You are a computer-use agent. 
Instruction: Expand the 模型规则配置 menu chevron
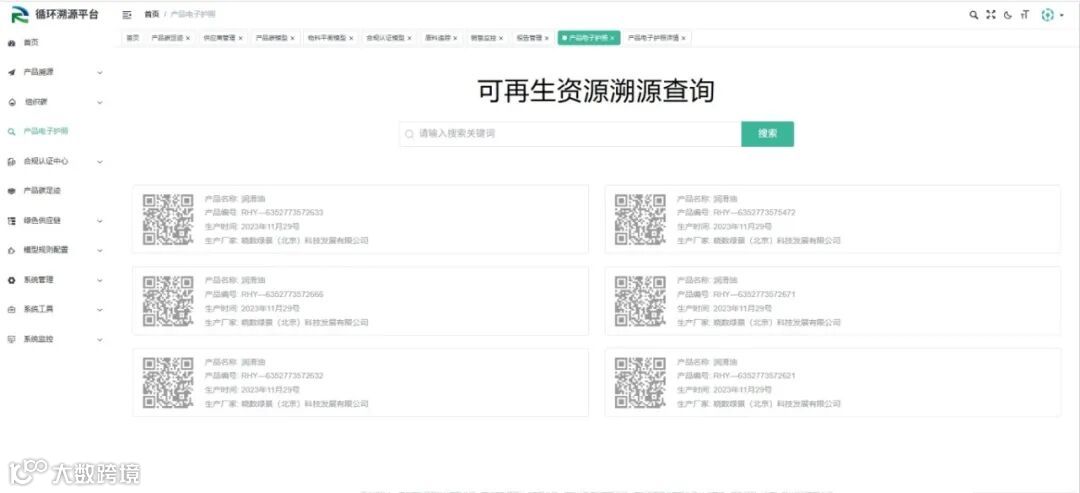[100, 250]
